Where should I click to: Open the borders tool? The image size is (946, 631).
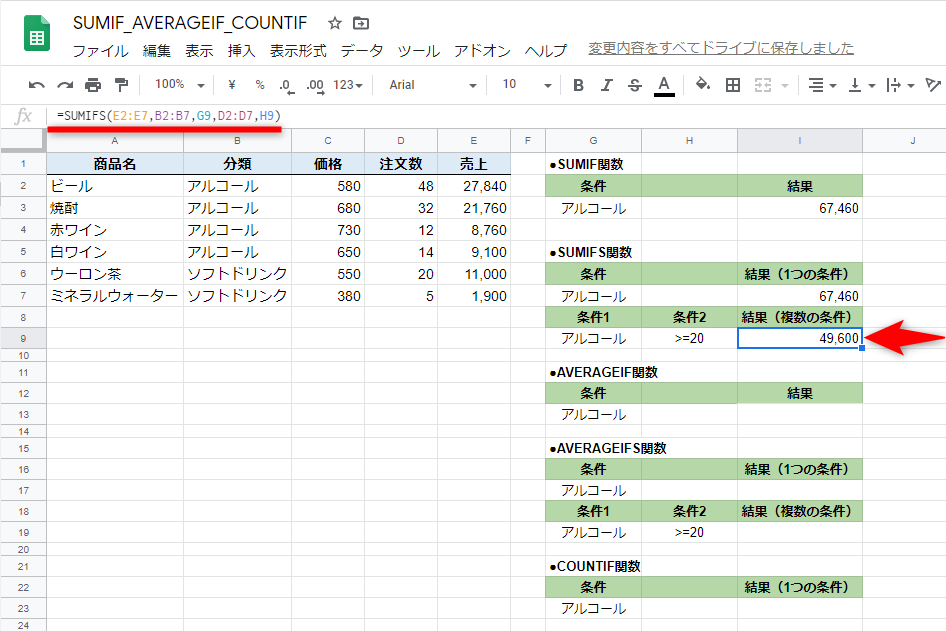coord(733,88)
